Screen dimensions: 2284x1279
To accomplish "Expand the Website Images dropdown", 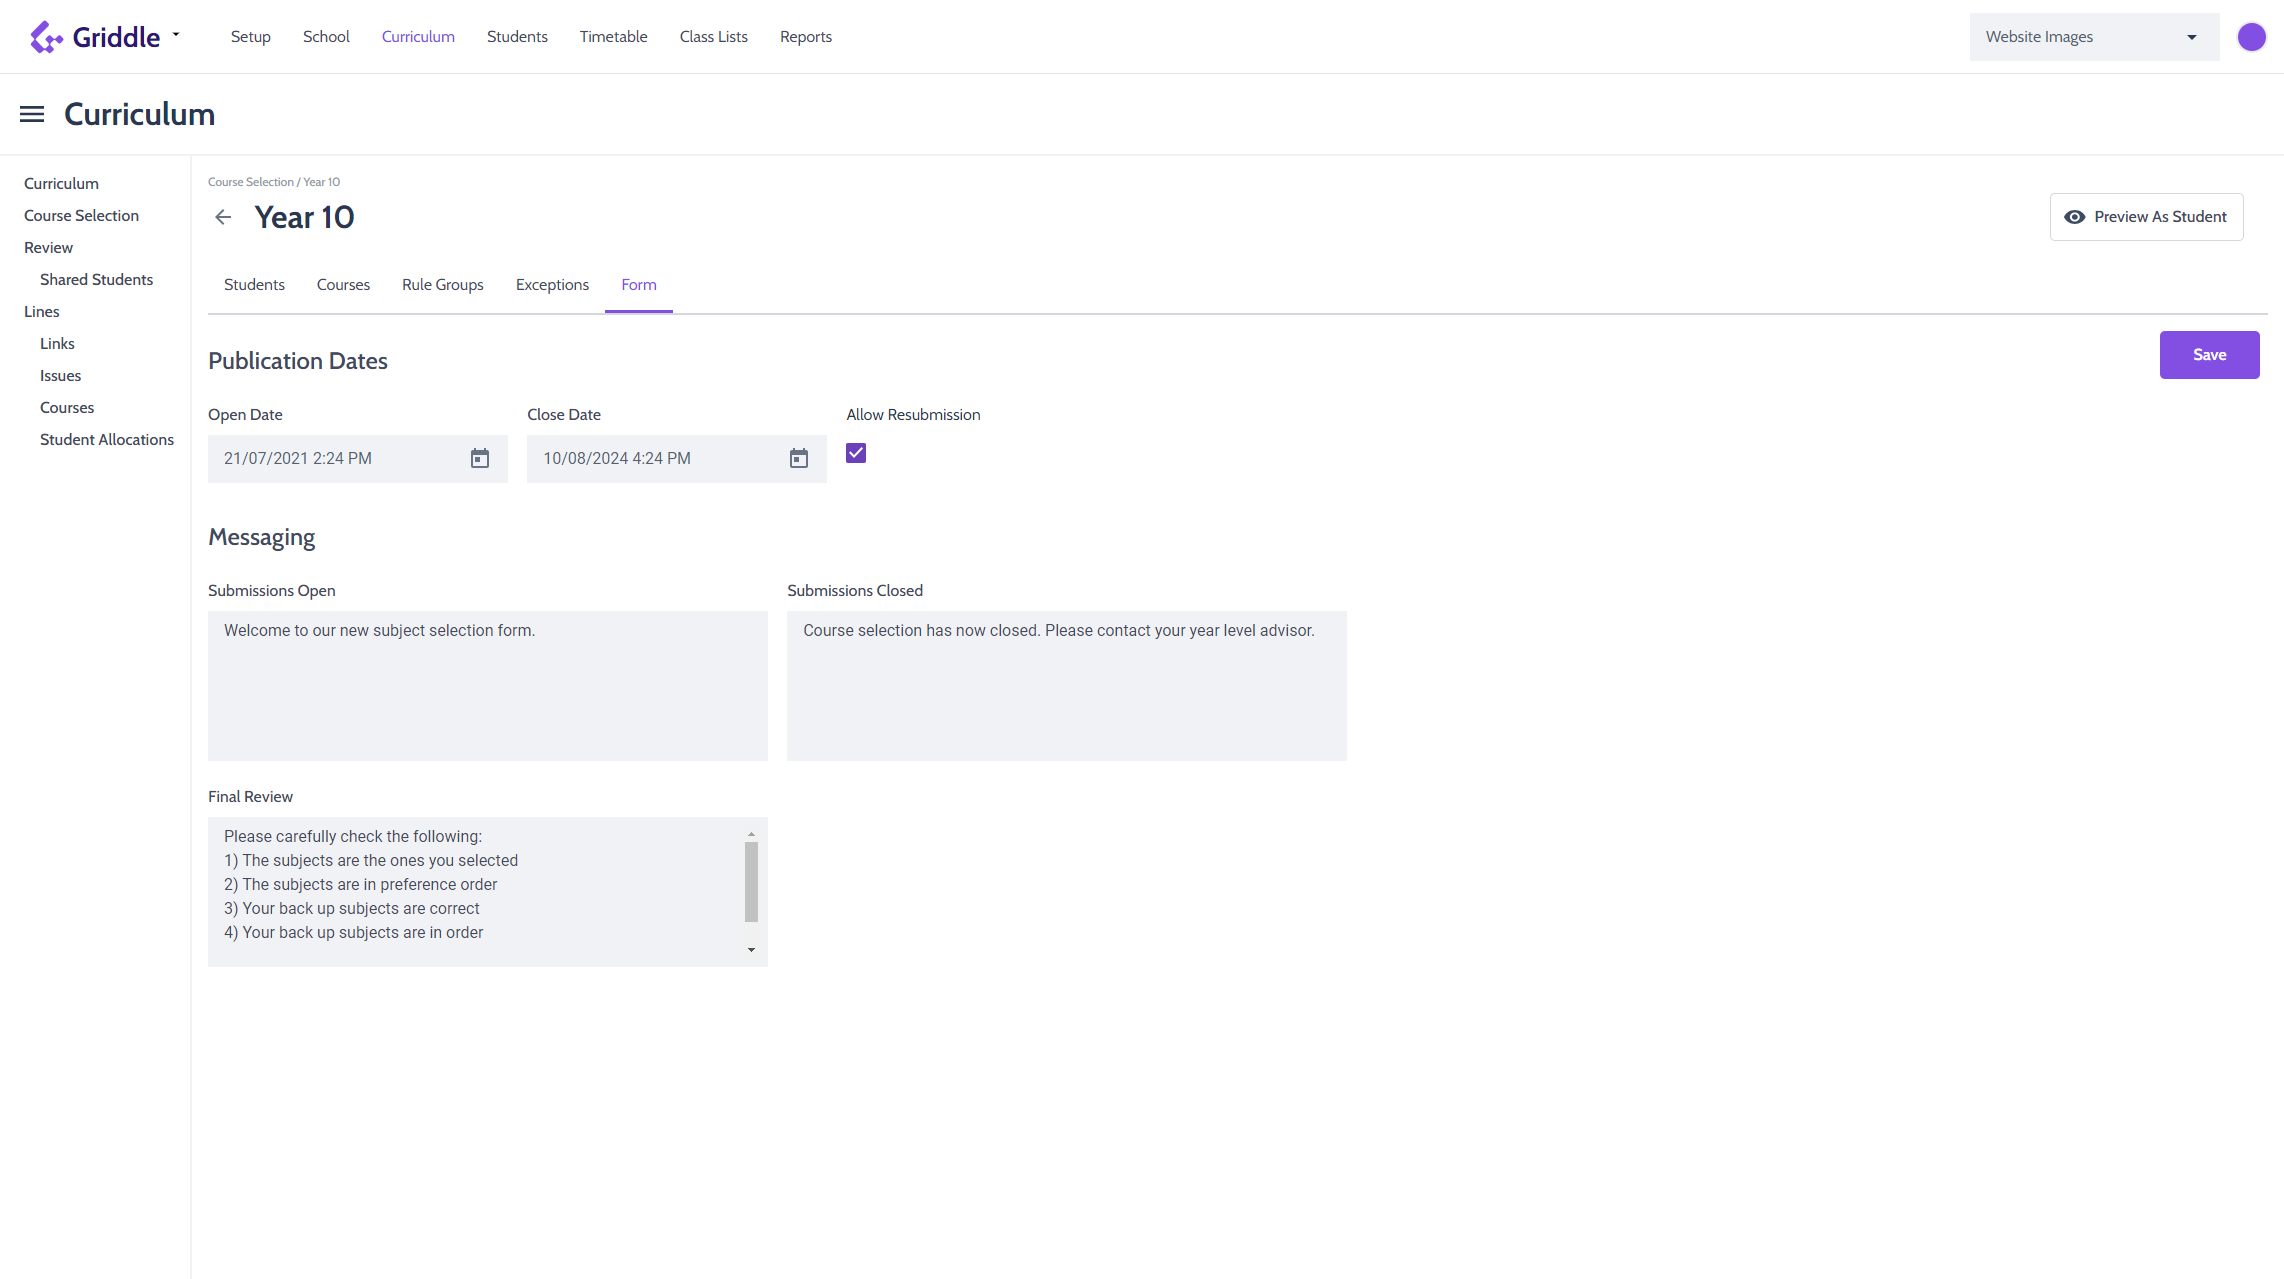I will tap(2094, 37).
